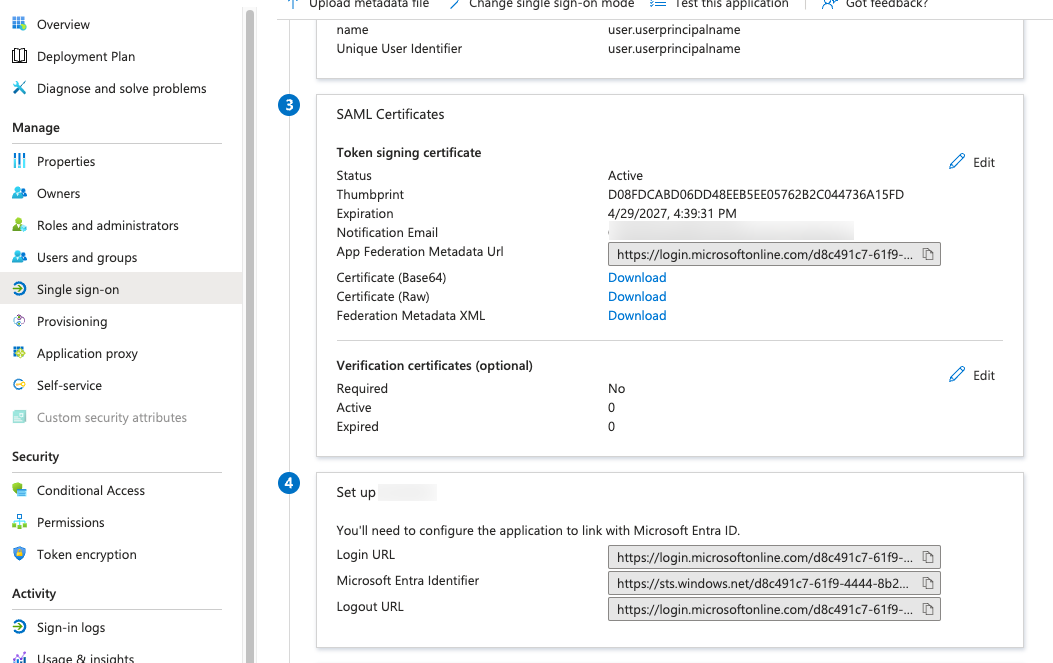
Task: Download Certificate (Base64)
Action: 637,277
